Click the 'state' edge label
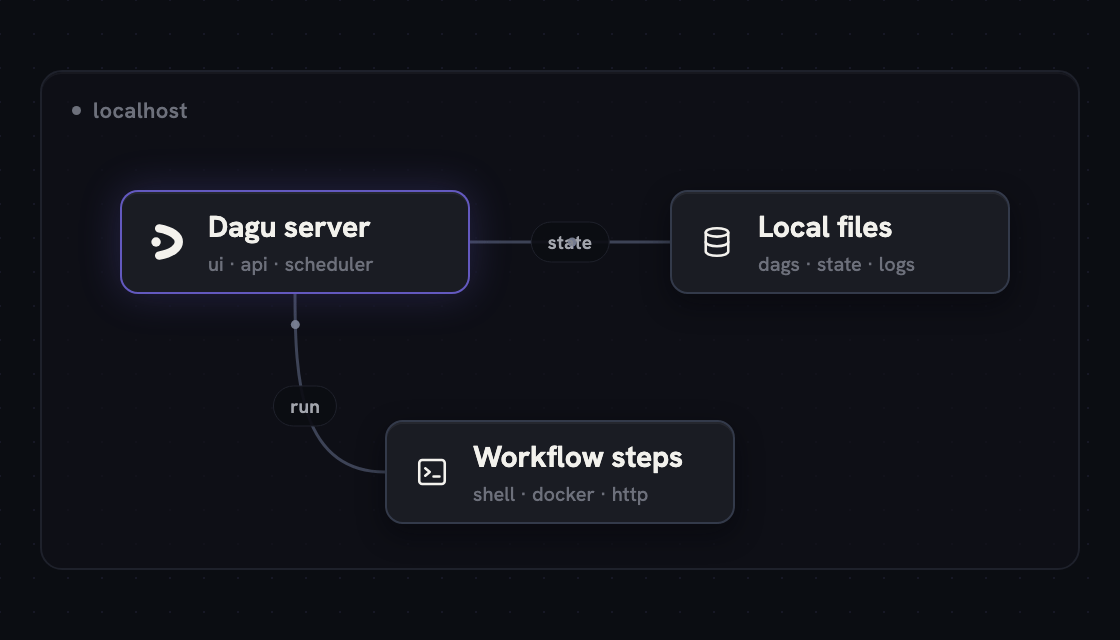Screen dimensions: 1120x640 569,242
